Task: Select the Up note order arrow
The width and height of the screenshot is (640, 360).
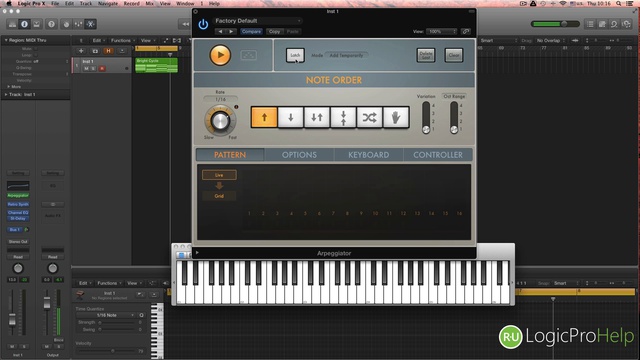Action: tap(264, 118)
